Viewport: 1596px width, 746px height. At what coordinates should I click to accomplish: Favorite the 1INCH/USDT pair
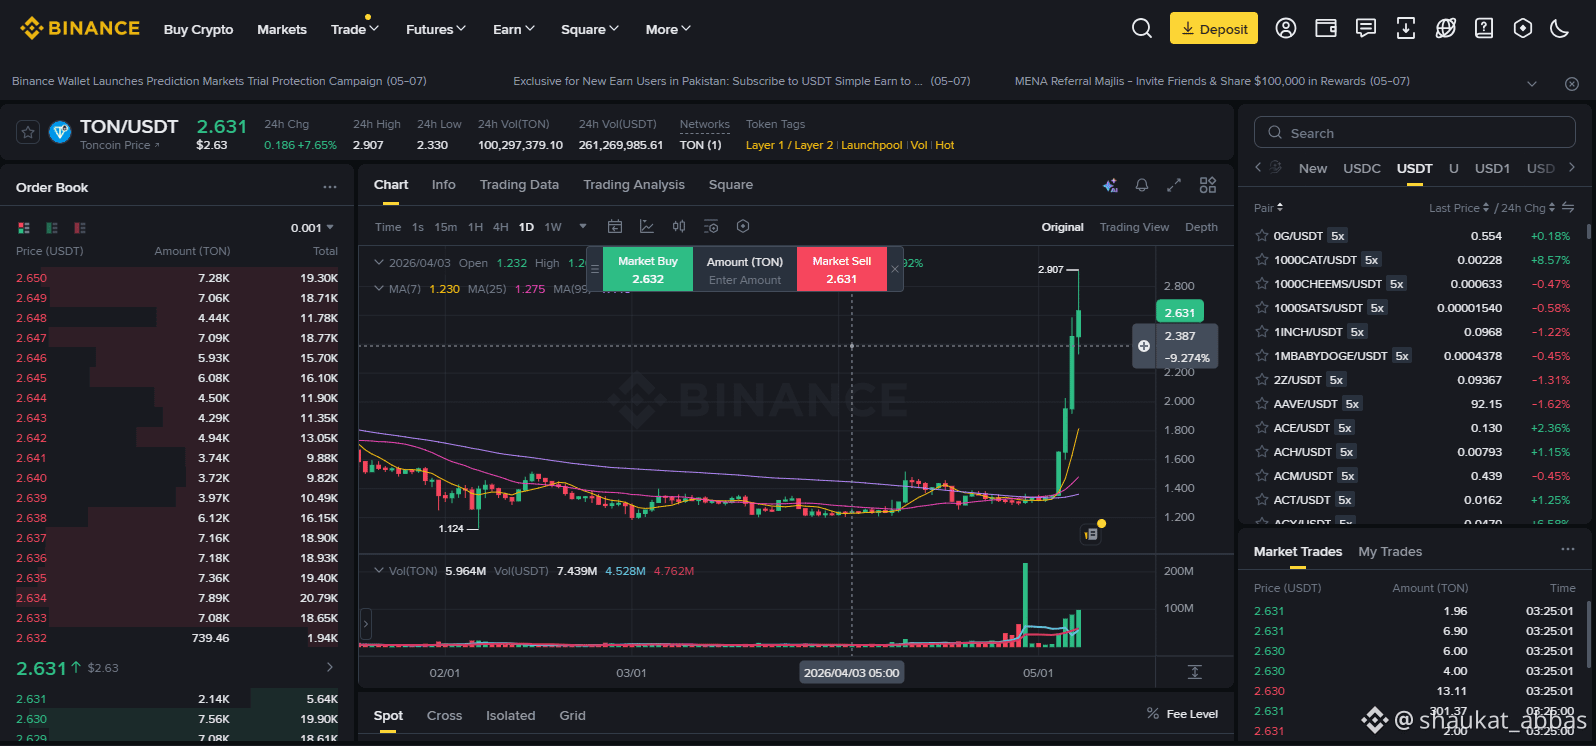tap(1262, 332)
